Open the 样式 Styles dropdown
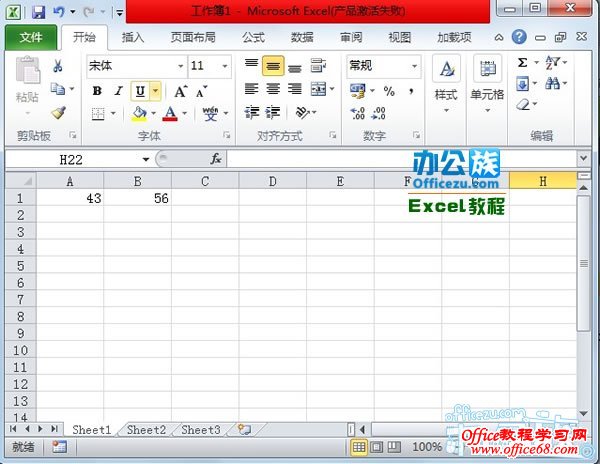The width and height of the screenshot is (600, 464). tap(446, 84)
